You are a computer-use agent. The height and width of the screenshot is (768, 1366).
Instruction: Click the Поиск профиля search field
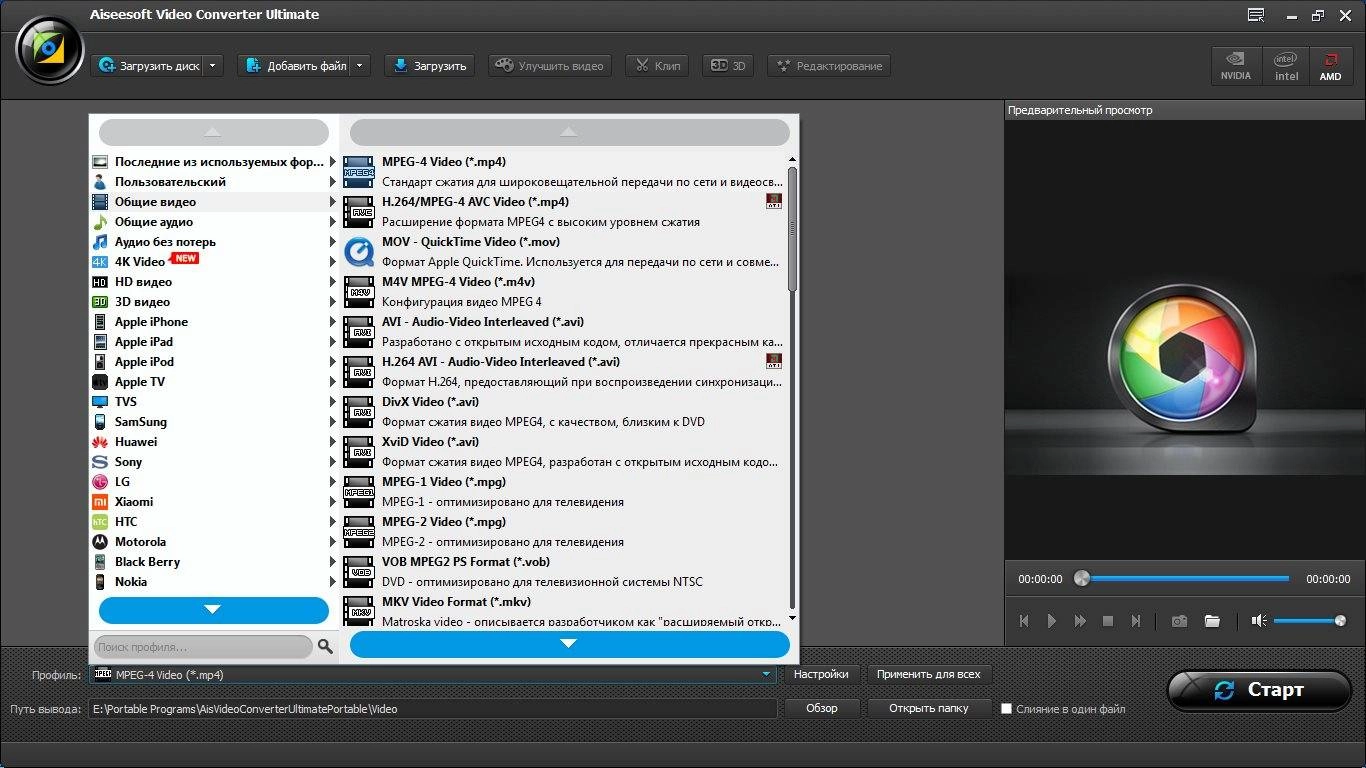[x=203, y=647]
